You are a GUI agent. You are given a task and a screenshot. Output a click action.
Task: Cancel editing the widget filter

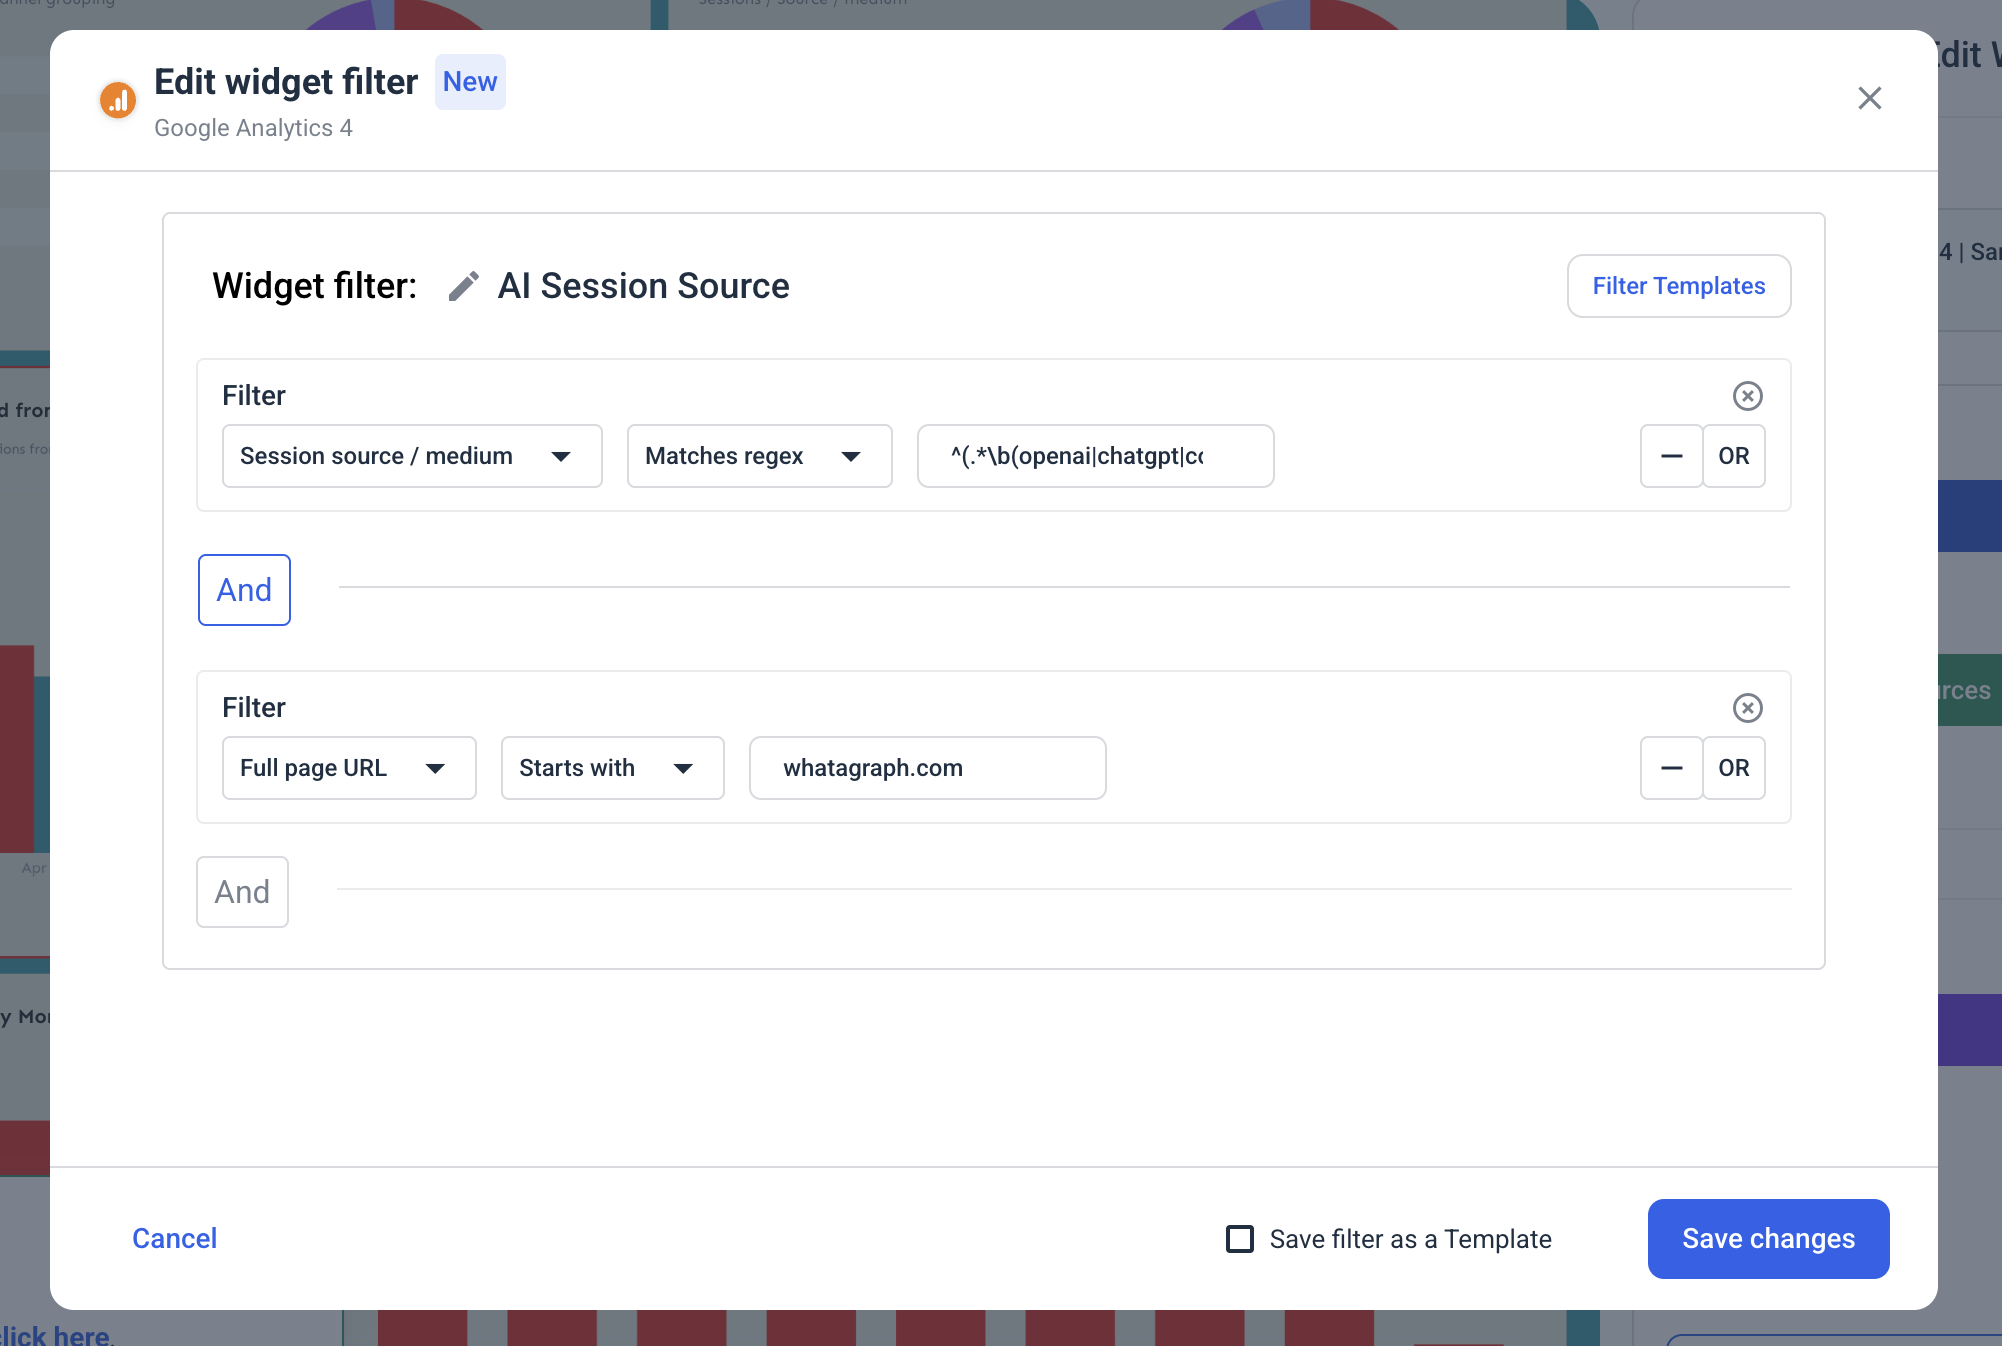(173, 1239)
